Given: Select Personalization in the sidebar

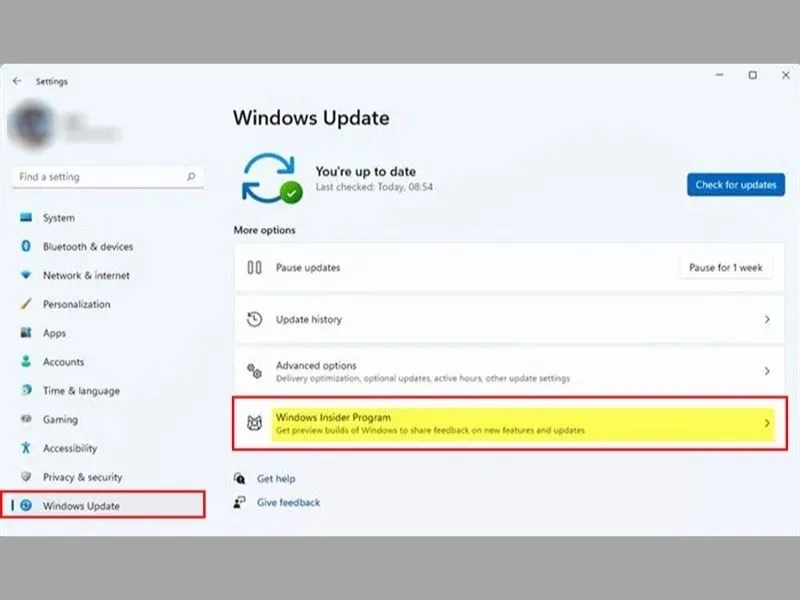Looking at the screenshot, I should tap(77, 304).
